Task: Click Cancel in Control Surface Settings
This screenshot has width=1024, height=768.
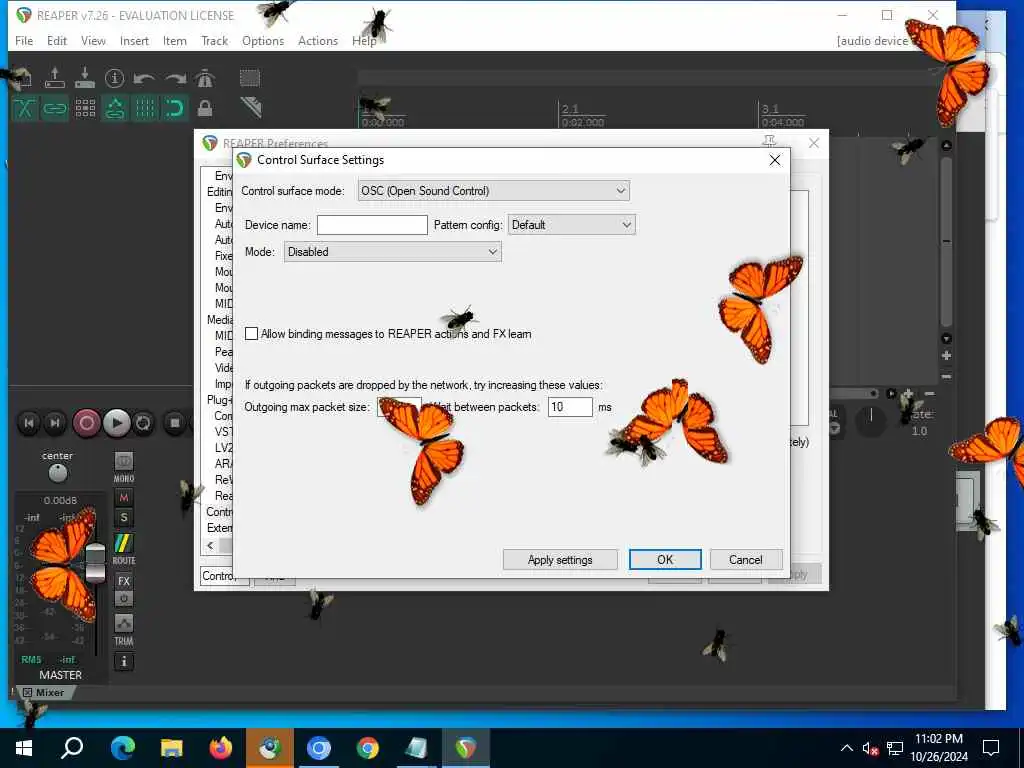Action: (746, 560)
